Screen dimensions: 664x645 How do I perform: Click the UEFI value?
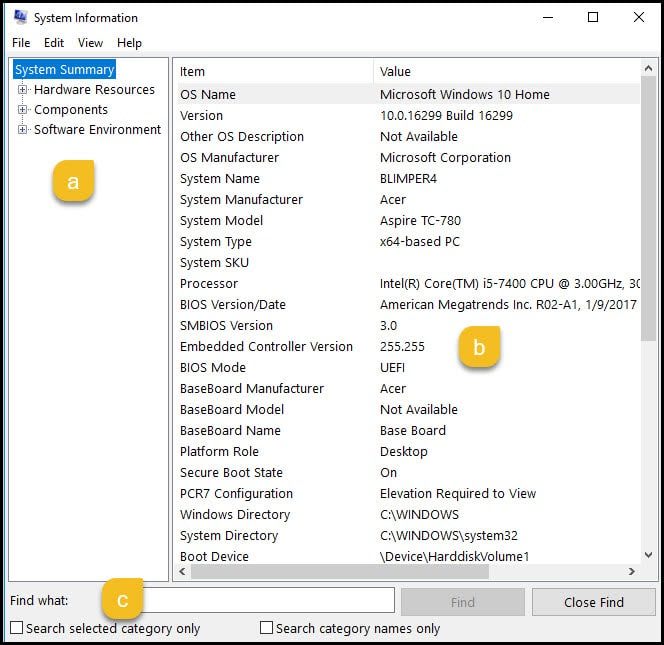point(393,368)
